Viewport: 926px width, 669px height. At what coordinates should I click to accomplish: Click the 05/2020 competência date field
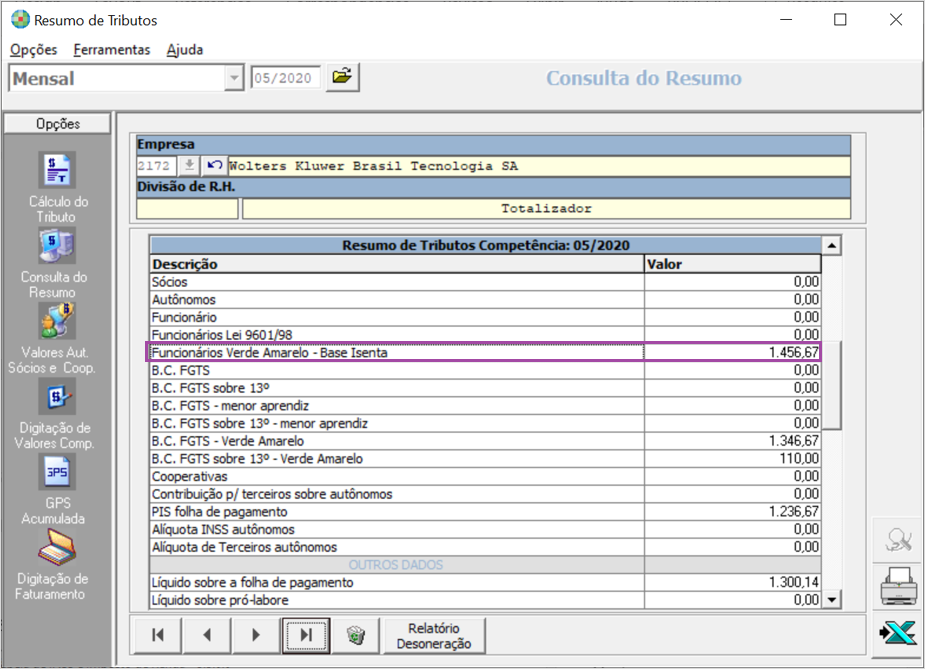[286, 78]
